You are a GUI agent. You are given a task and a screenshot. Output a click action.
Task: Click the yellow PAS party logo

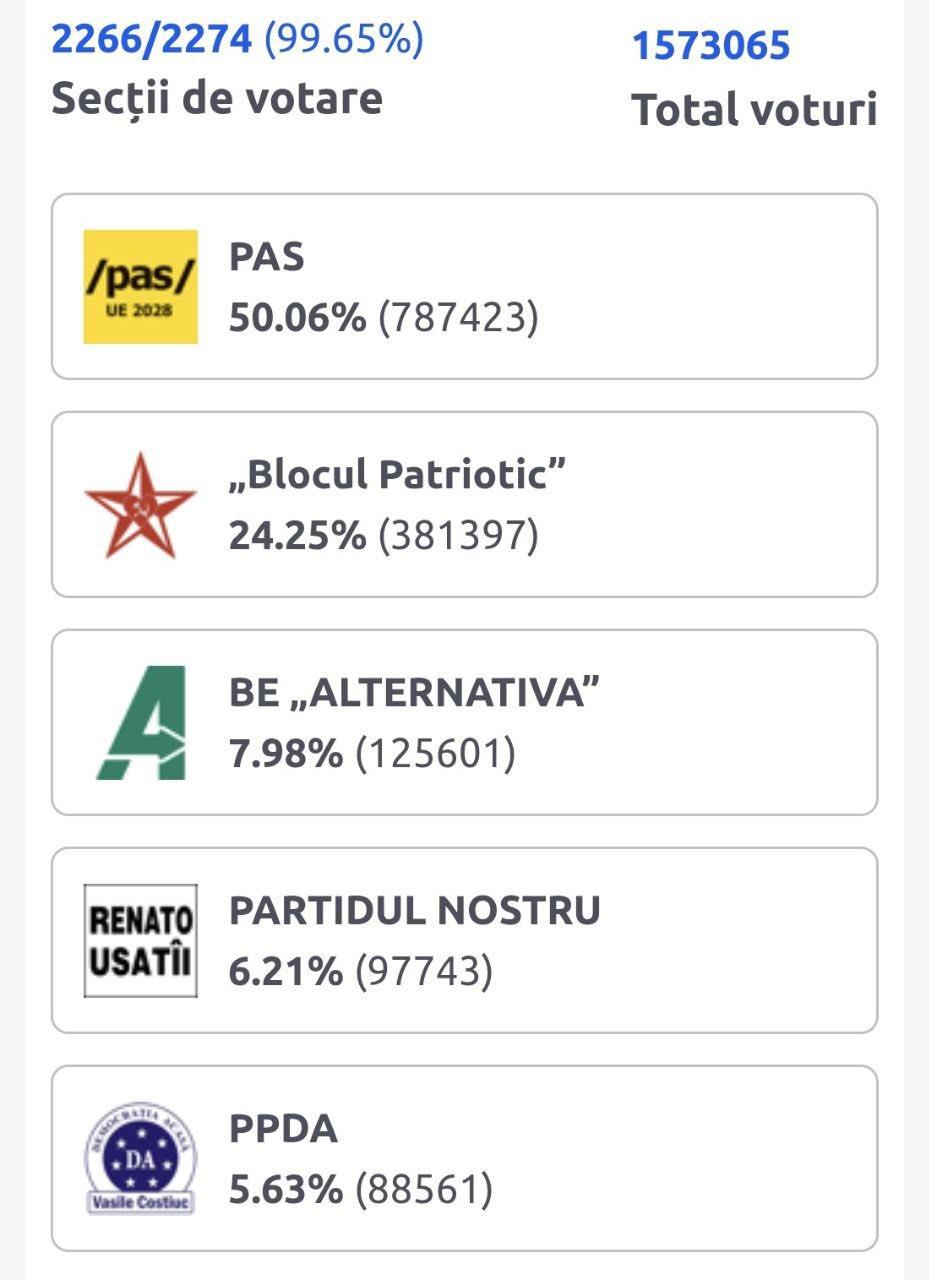pos(140,287)
